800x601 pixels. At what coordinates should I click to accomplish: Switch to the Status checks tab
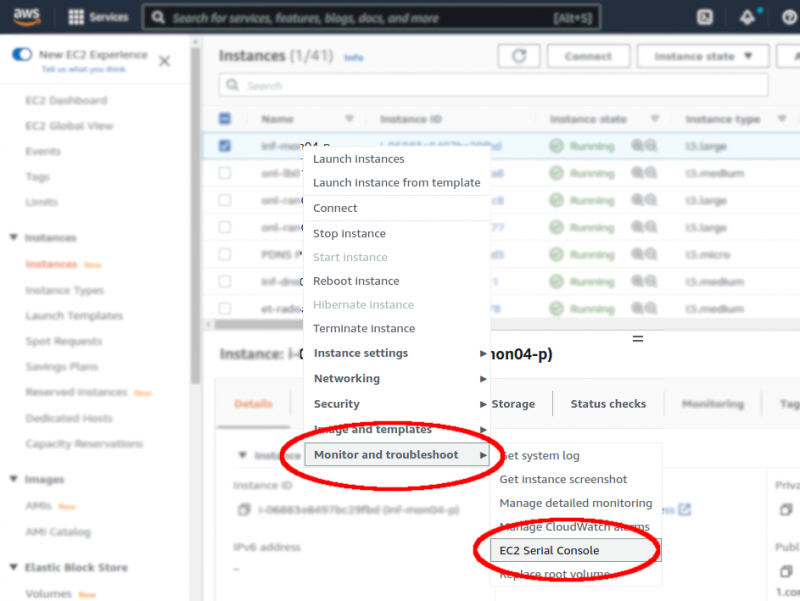click(x=608, y=404)
